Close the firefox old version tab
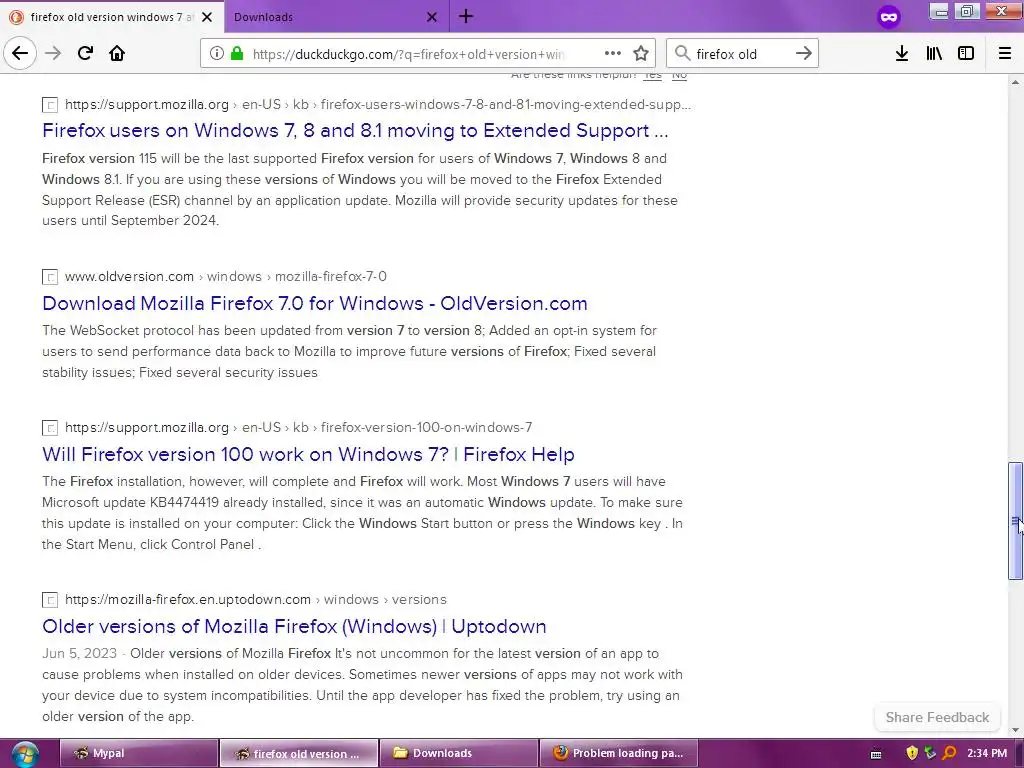The width and height of the screenshot is (1024, 768). [207, 17]
